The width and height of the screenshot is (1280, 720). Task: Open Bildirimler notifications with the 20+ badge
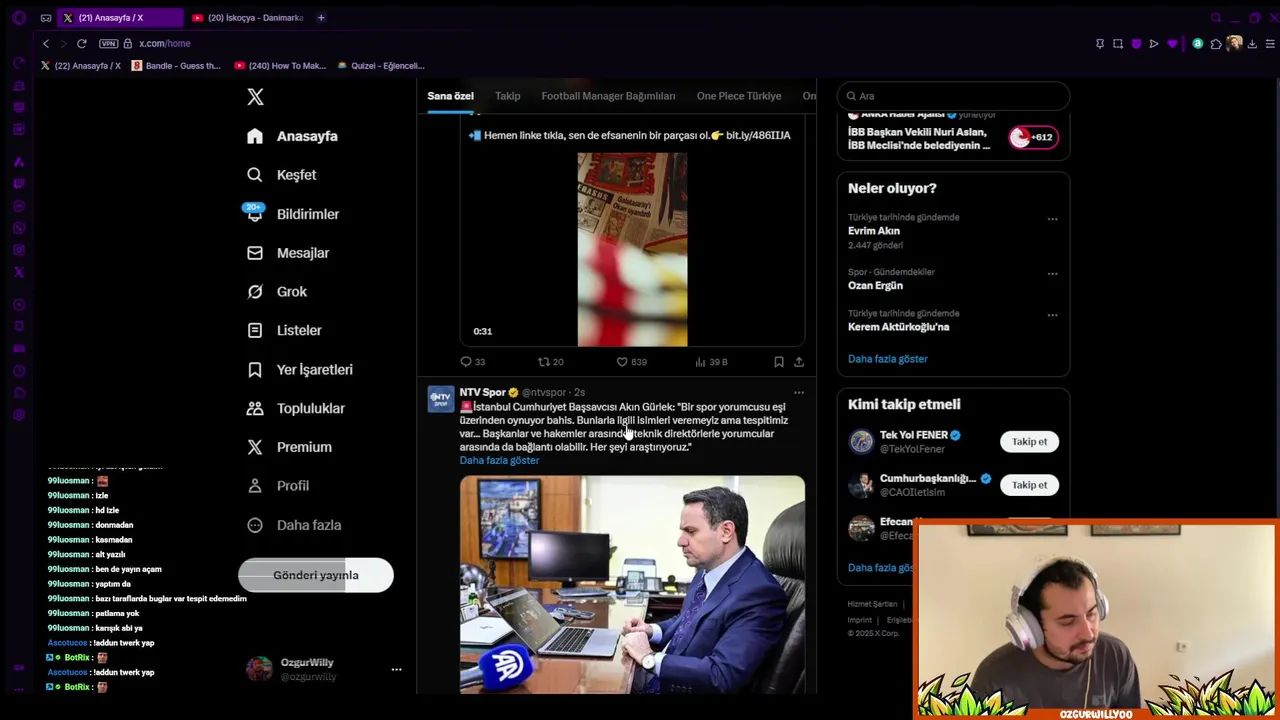(293, 214)
